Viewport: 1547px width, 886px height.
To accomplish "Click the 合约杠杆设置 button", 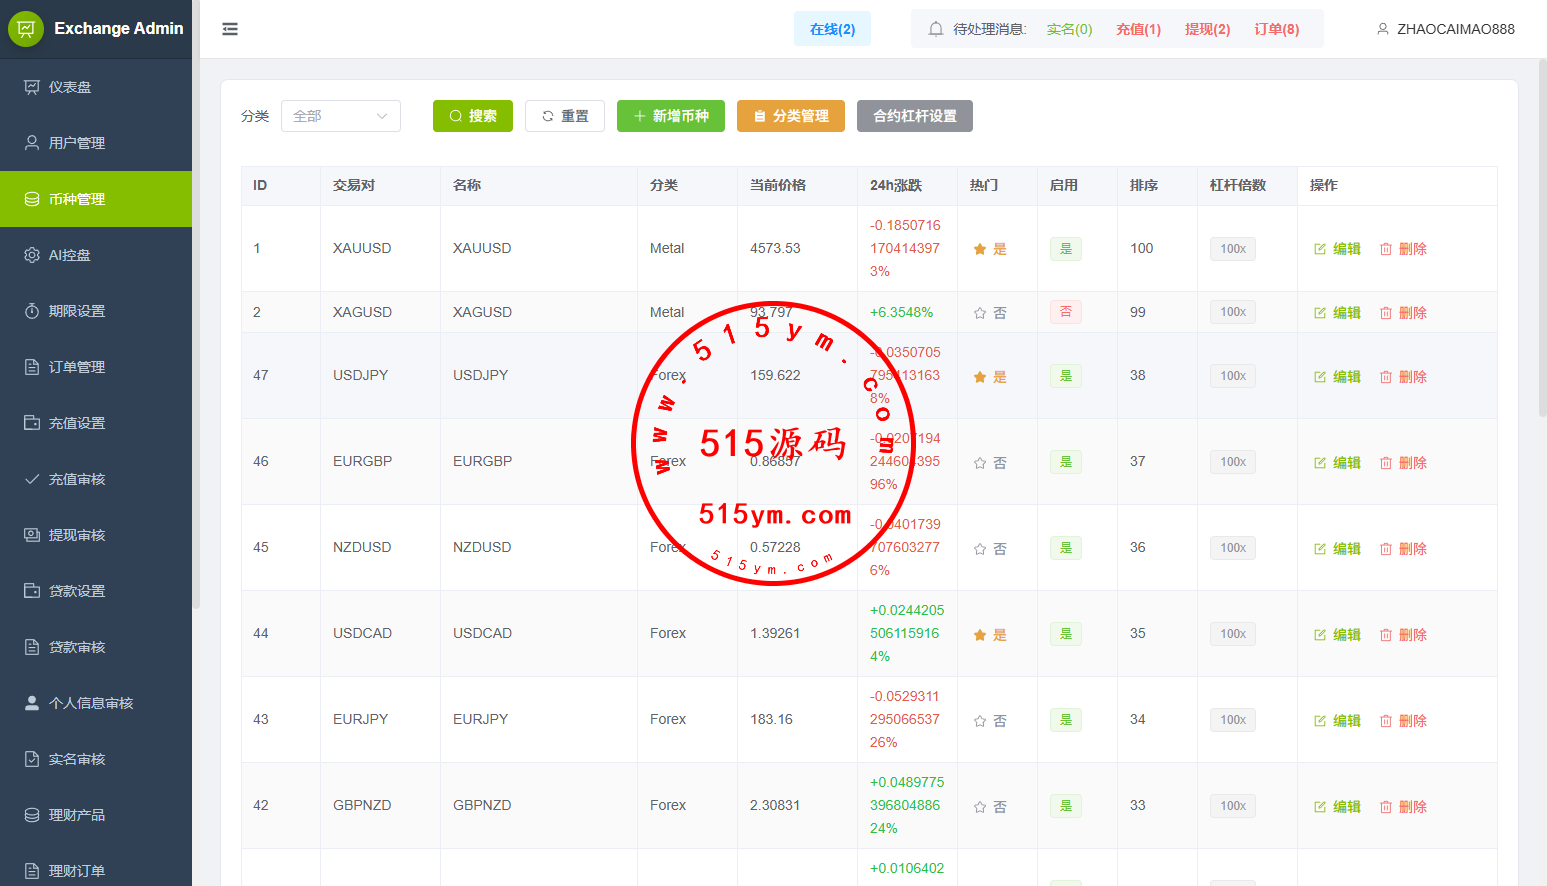I will 914,116.
